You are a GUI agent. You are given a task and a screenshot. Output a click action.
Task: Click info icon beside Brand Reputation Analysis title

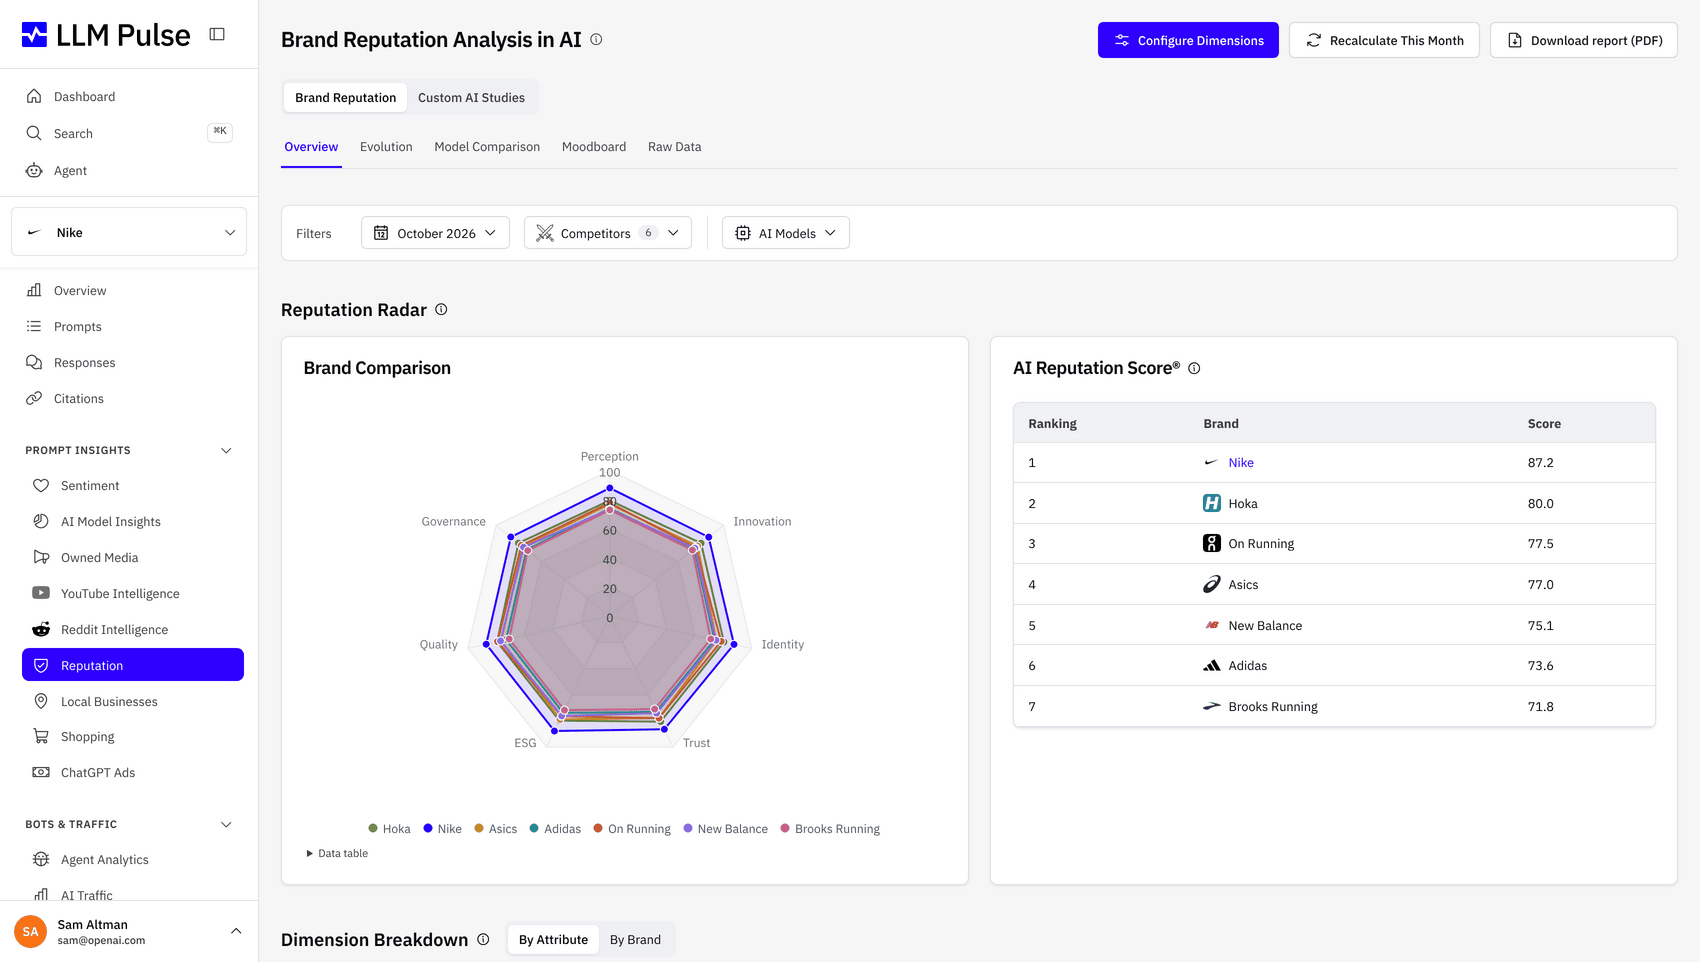596,40
